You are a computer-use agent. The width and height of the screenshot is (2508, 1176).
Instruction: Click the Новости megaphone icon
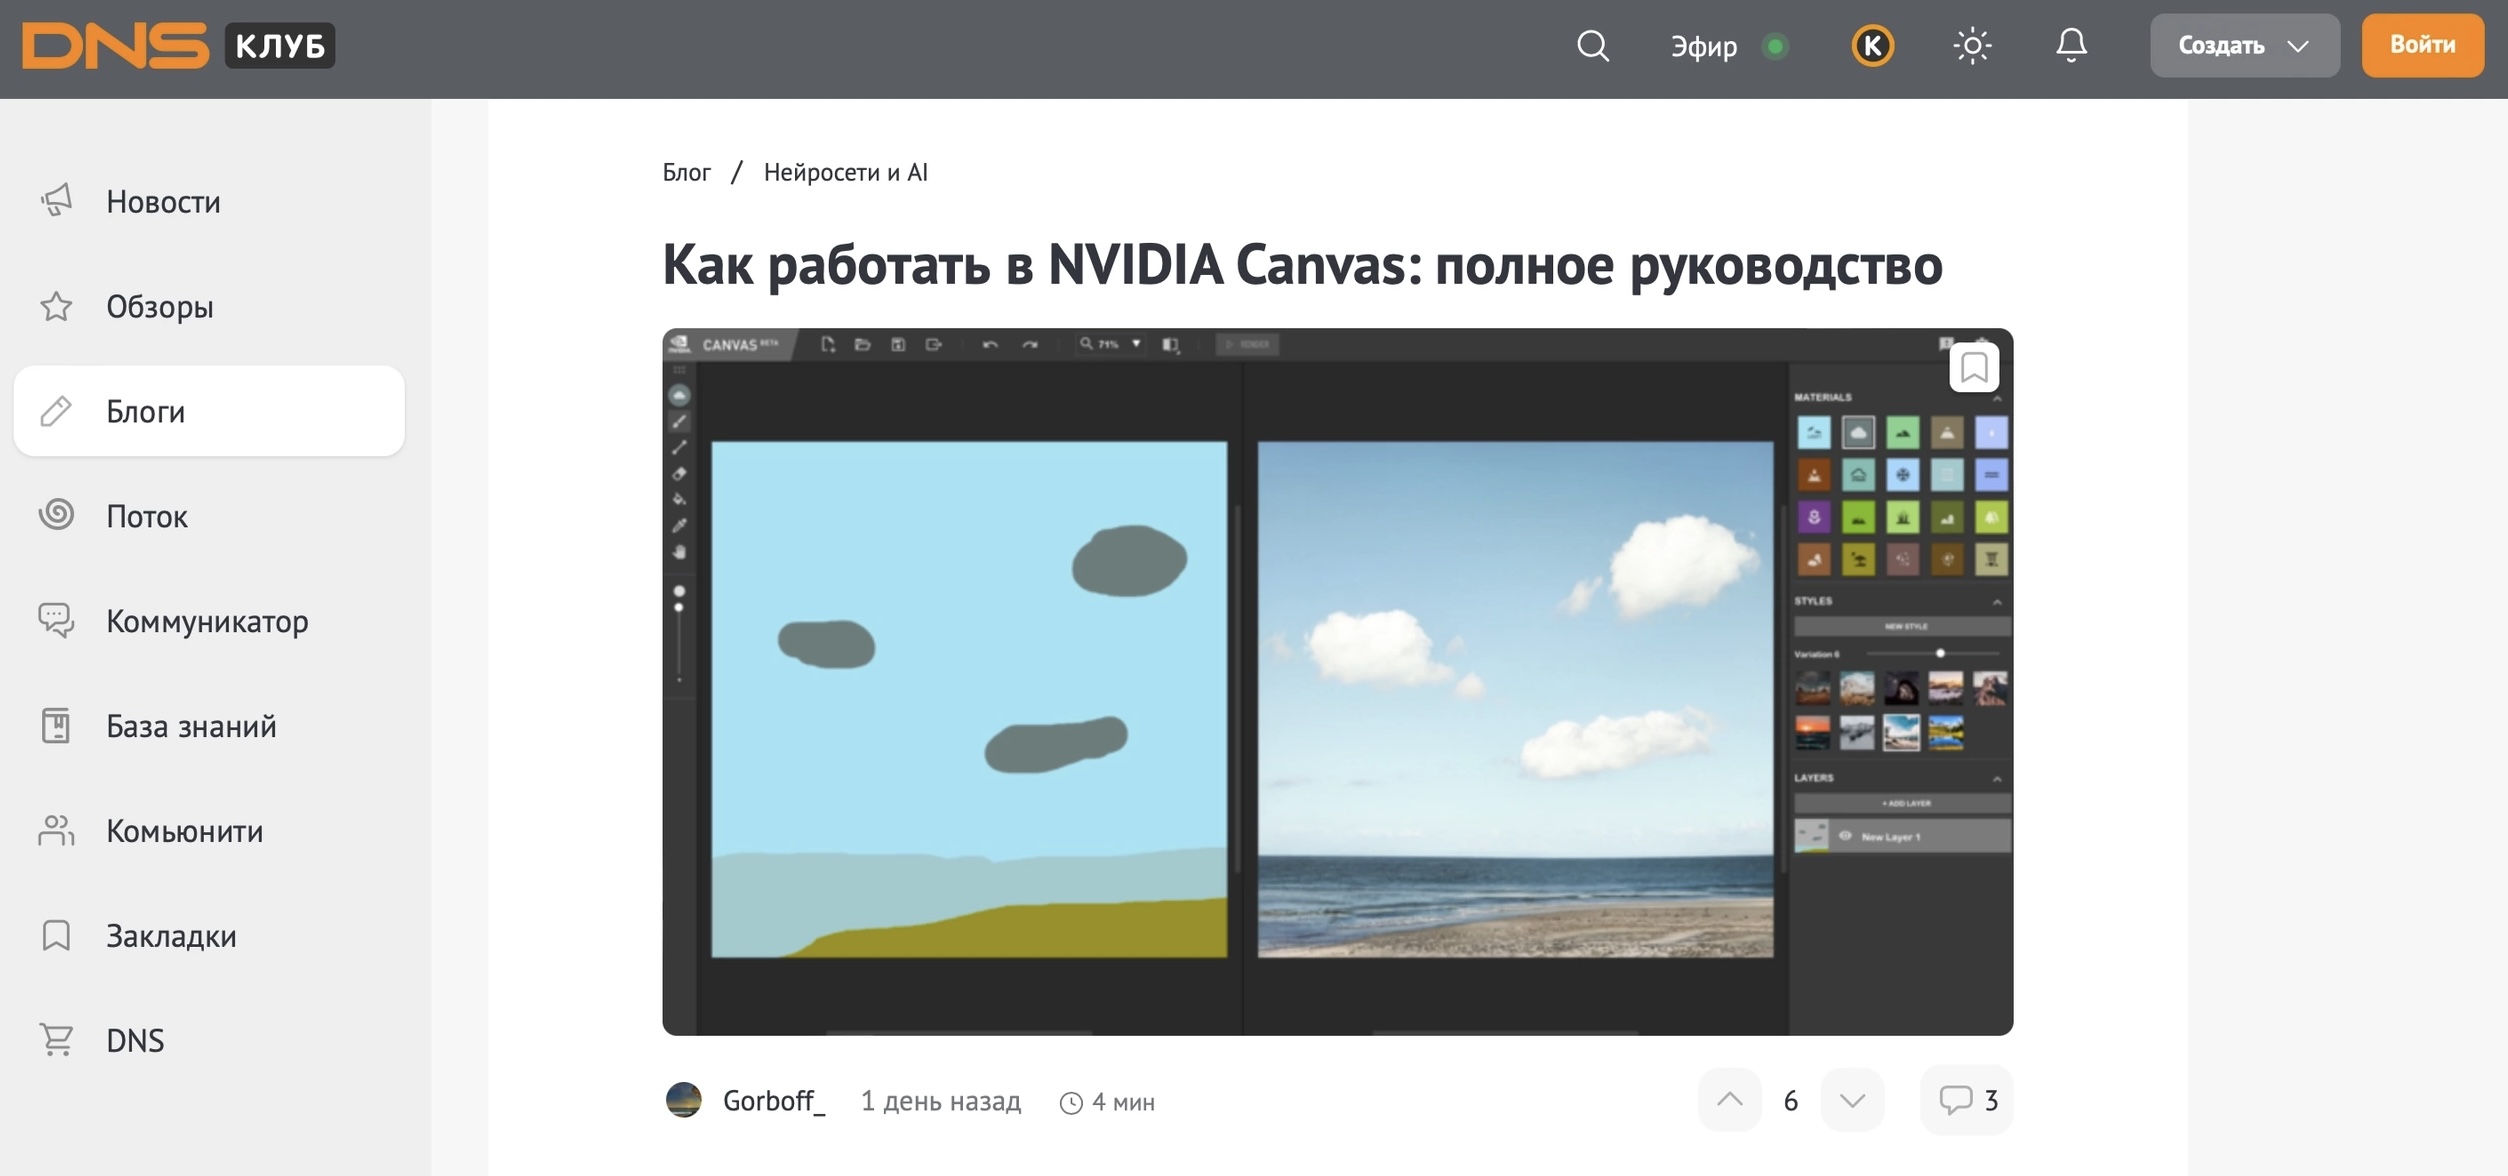pos(57,200)
